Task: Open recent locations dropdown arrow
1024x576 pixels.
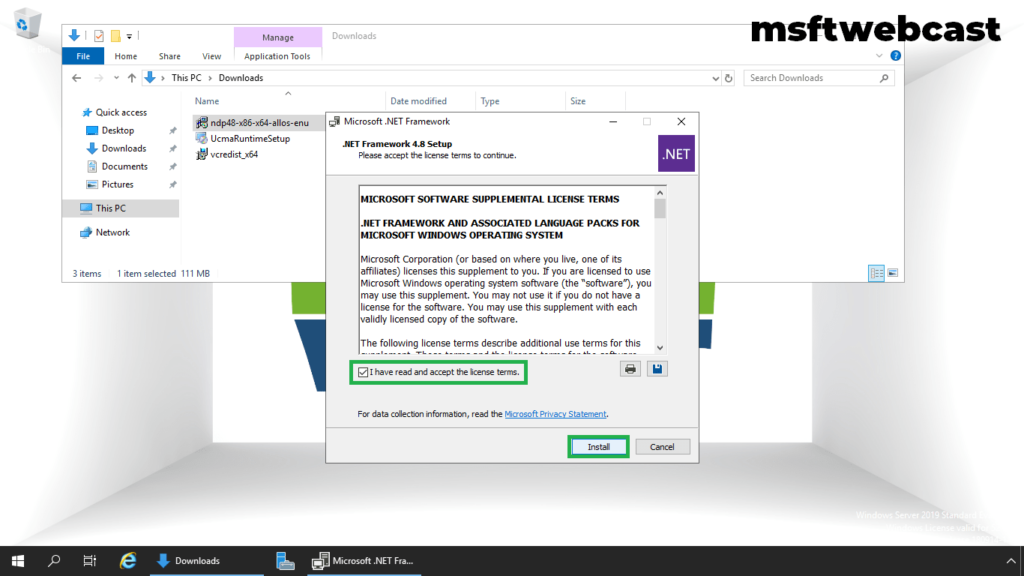Action: [x=116, y=78]
